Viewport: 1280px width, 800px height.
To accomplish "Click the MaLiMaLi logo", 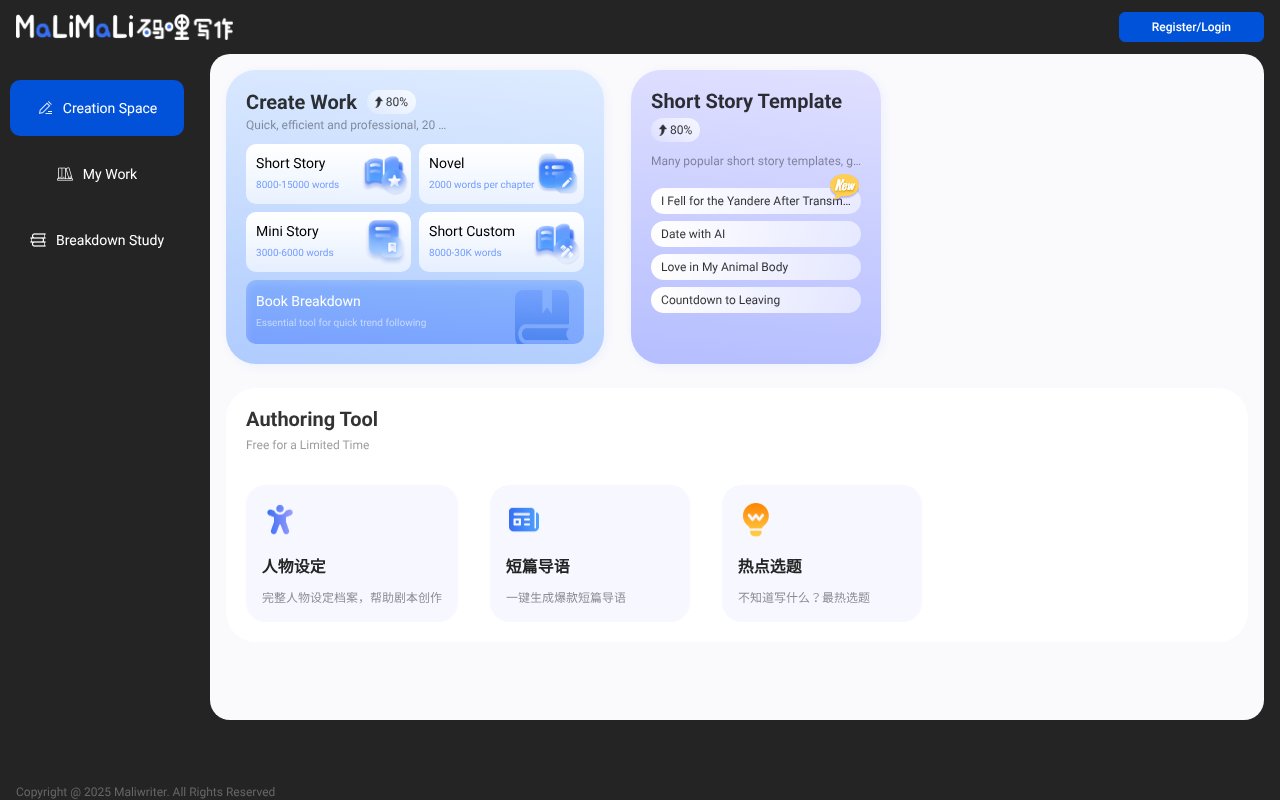I will [x=123, y=27].
